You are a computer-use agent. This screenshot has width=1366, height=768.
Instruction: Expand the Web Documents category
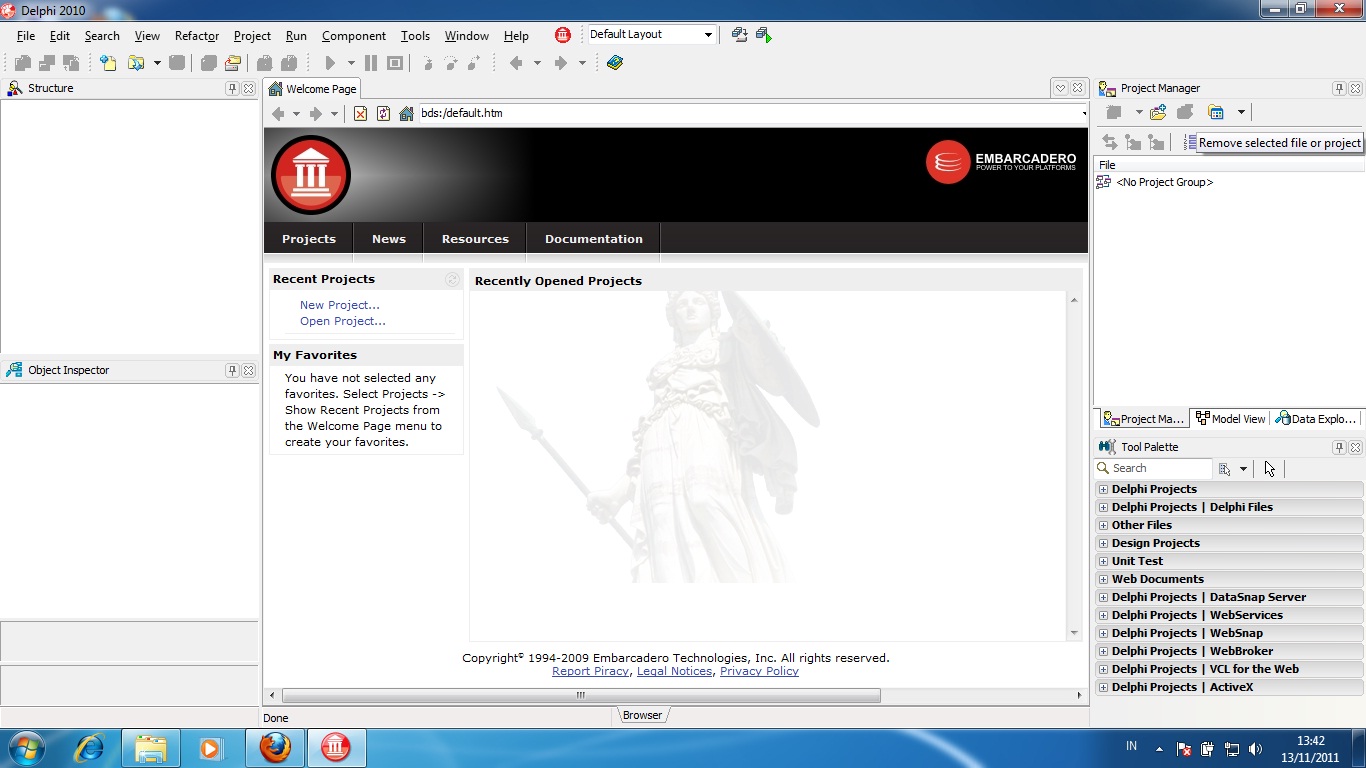1103,579
